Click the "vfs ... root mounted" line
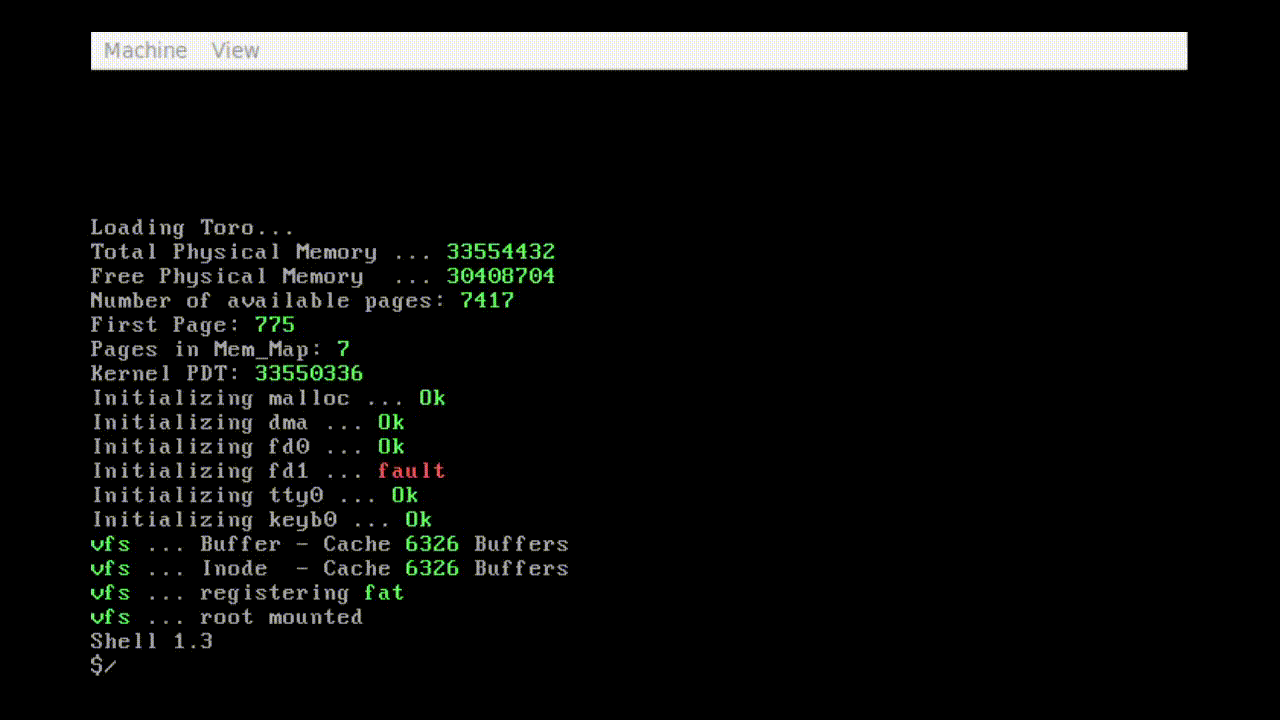 227,617
